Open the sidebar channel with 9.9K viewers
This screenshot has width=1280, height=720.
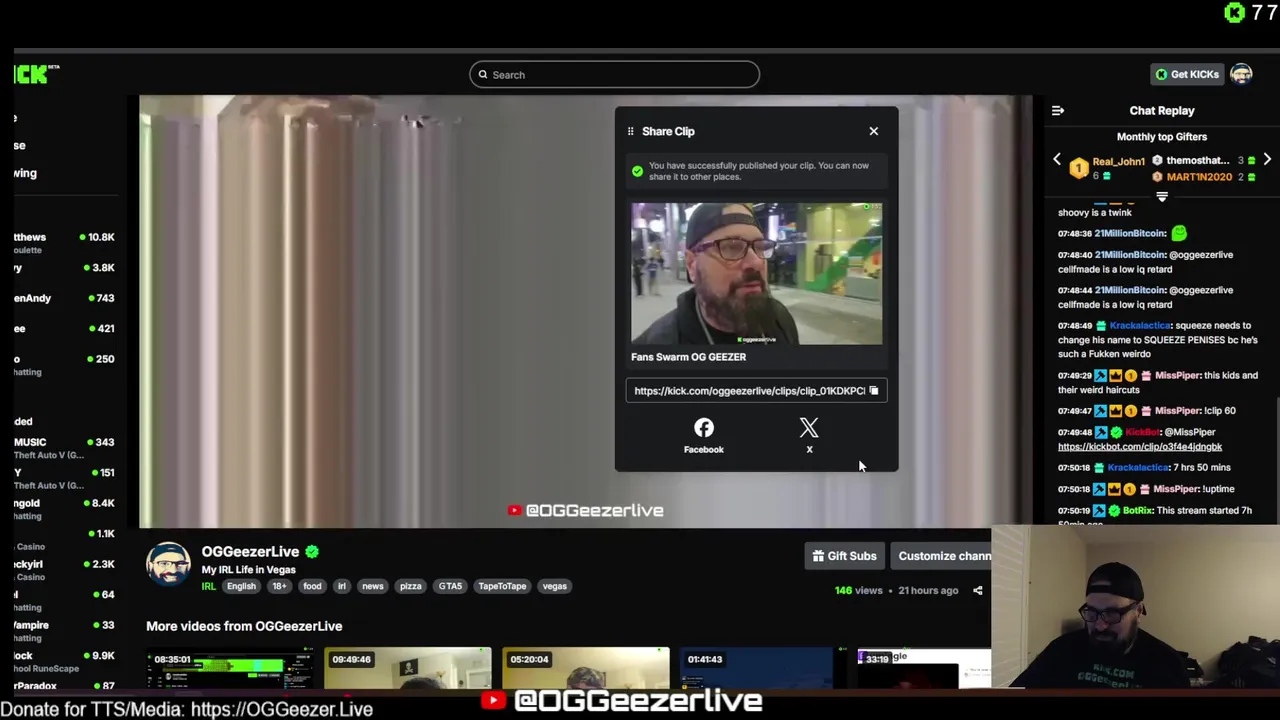[64, 661]
